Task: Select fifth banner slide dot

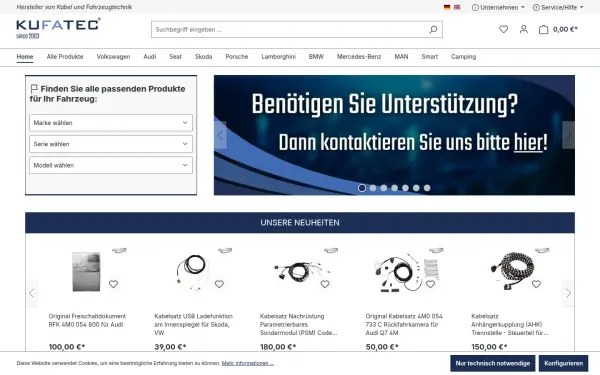Action: tap(405, 188)
